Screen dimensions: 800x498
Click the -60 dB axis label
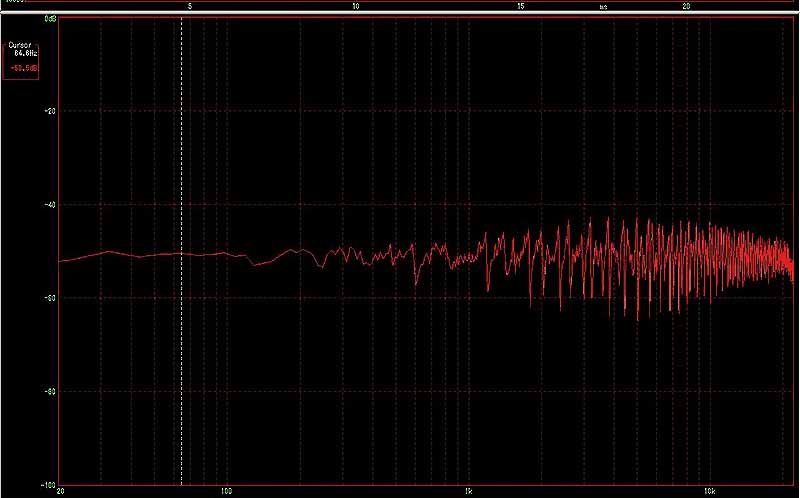coord(50,298)
